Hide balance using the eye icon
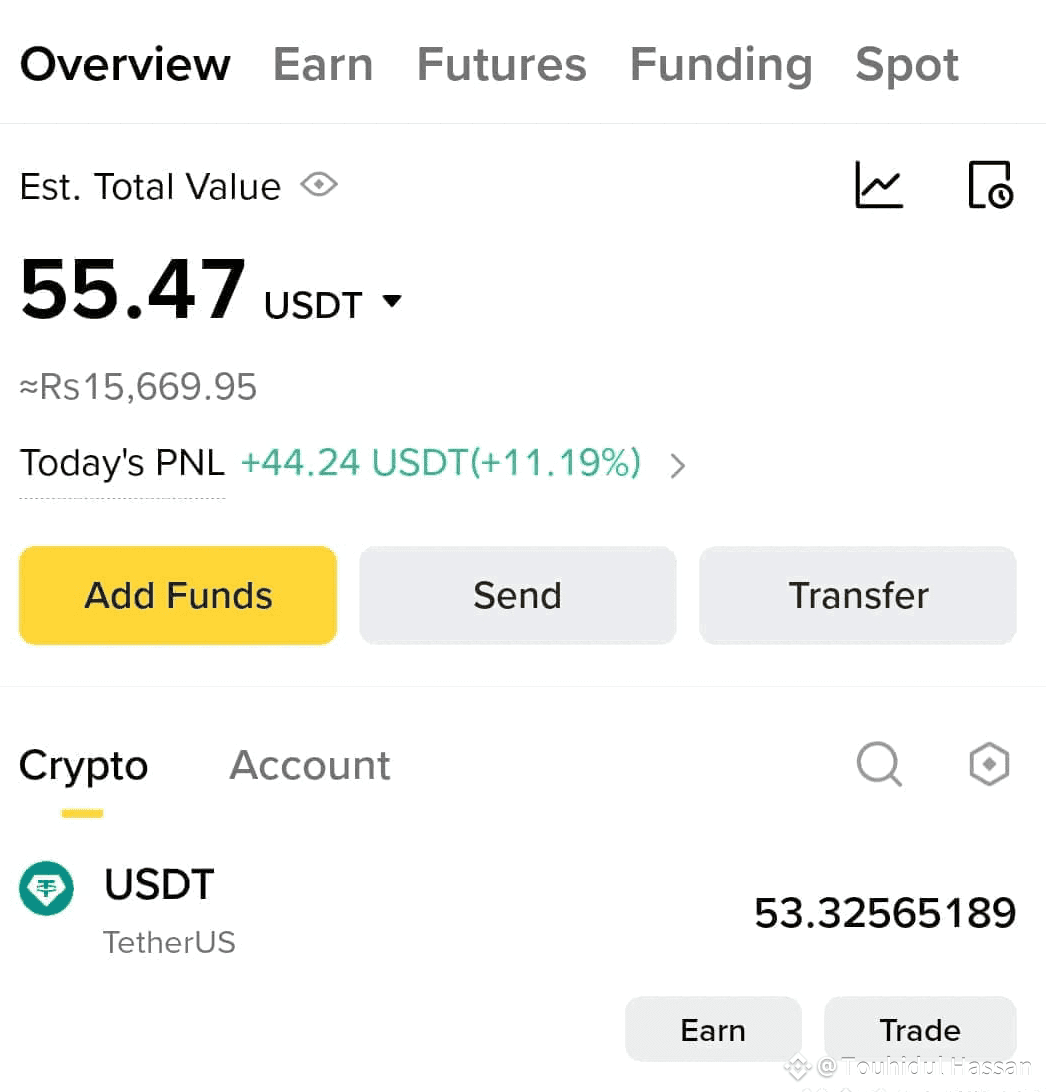The width and height of the screenshot is (1046, 1092). click(x=319, y=185)
